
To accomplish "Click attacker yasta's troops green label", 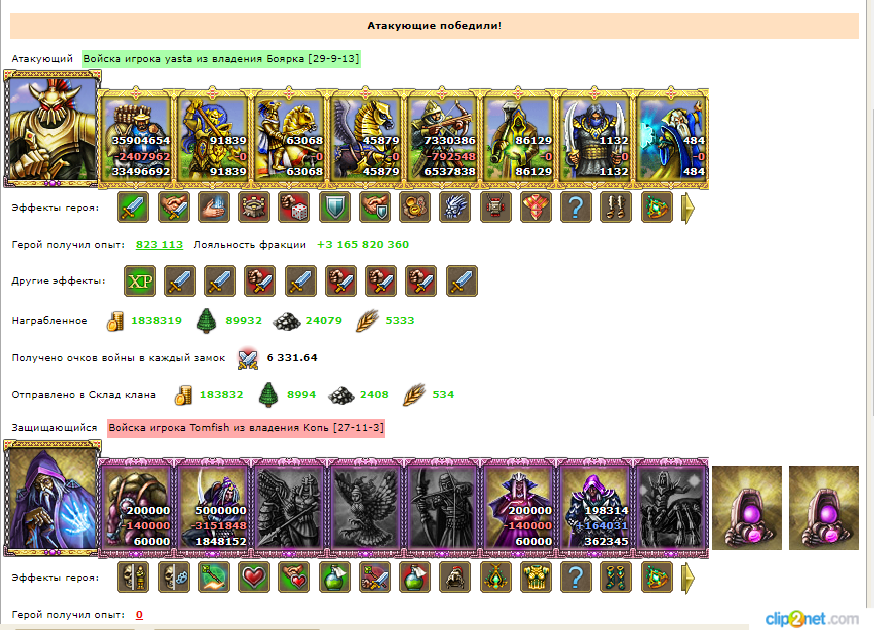I will 221,59.
